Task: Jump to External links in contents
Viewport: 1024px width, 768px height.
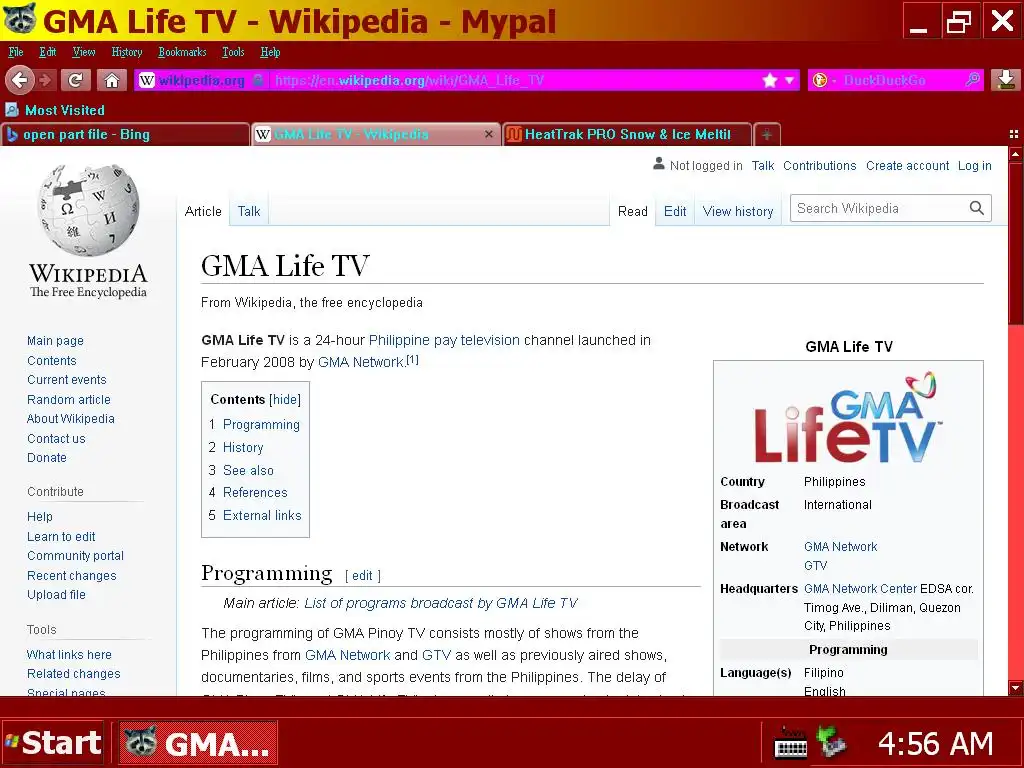Action: [262, 515]
